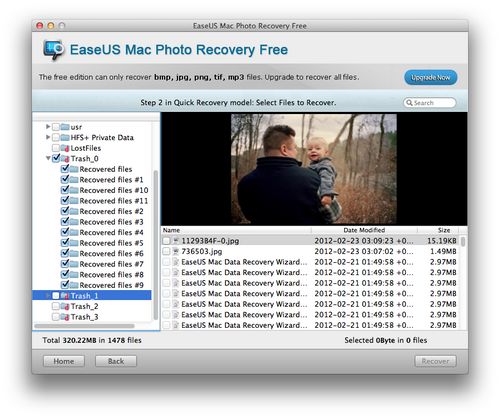Click the Recovered files #5 folder icon
Screen dimensions: 500x418
pyautogui.click(x=74, y=243)
